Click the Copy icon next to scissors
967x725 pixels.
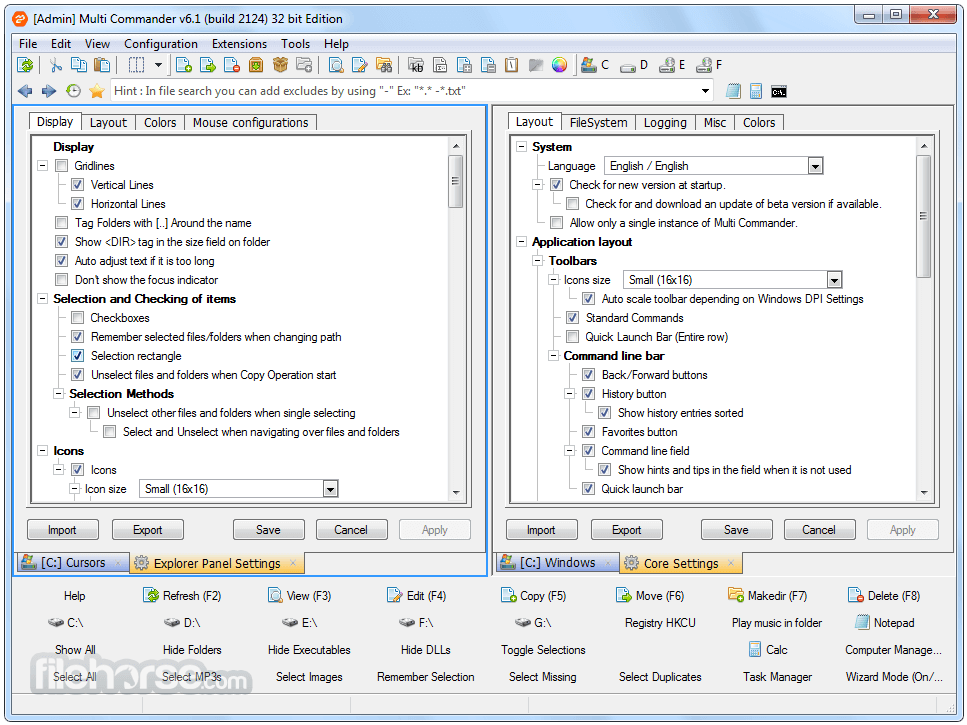pos(79,65)
